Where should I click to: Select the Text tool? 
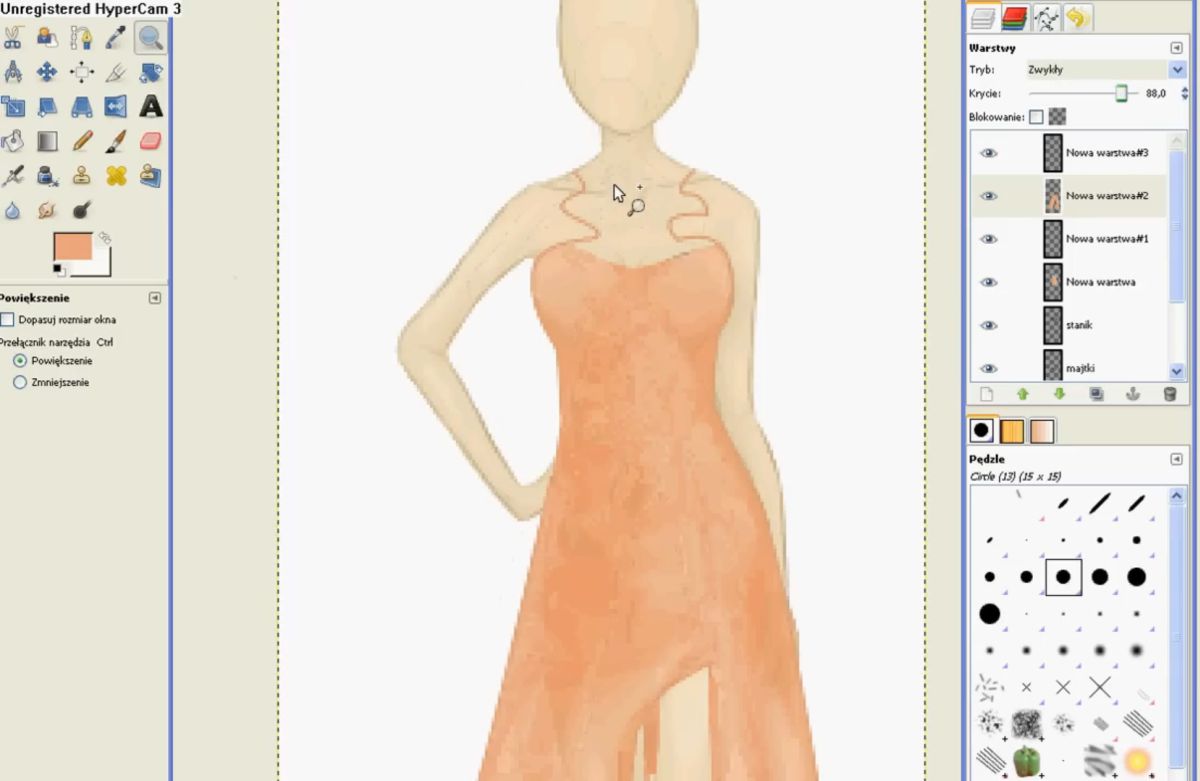click(150, 106)
